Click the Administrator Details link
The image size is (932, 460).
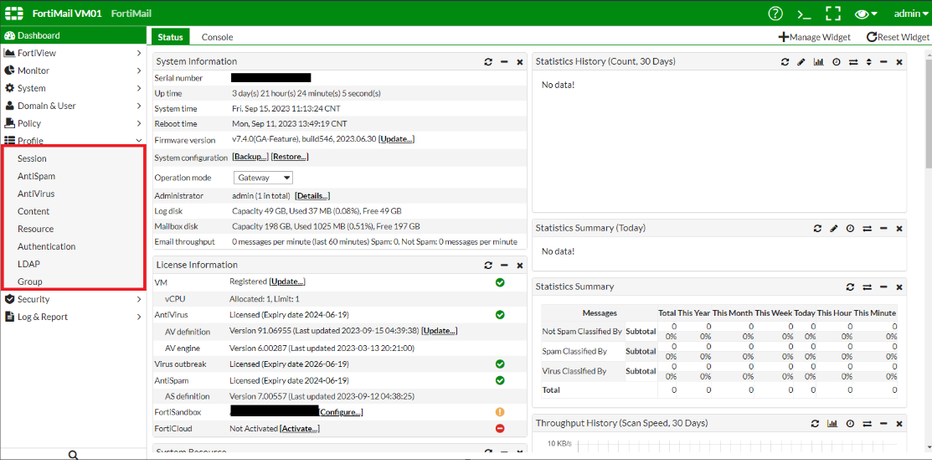(x=312, y=196)
